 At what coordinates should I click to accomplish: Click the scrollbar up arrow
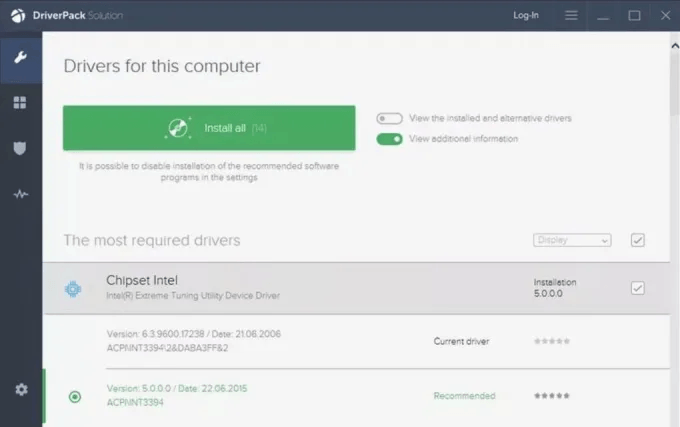675,46
